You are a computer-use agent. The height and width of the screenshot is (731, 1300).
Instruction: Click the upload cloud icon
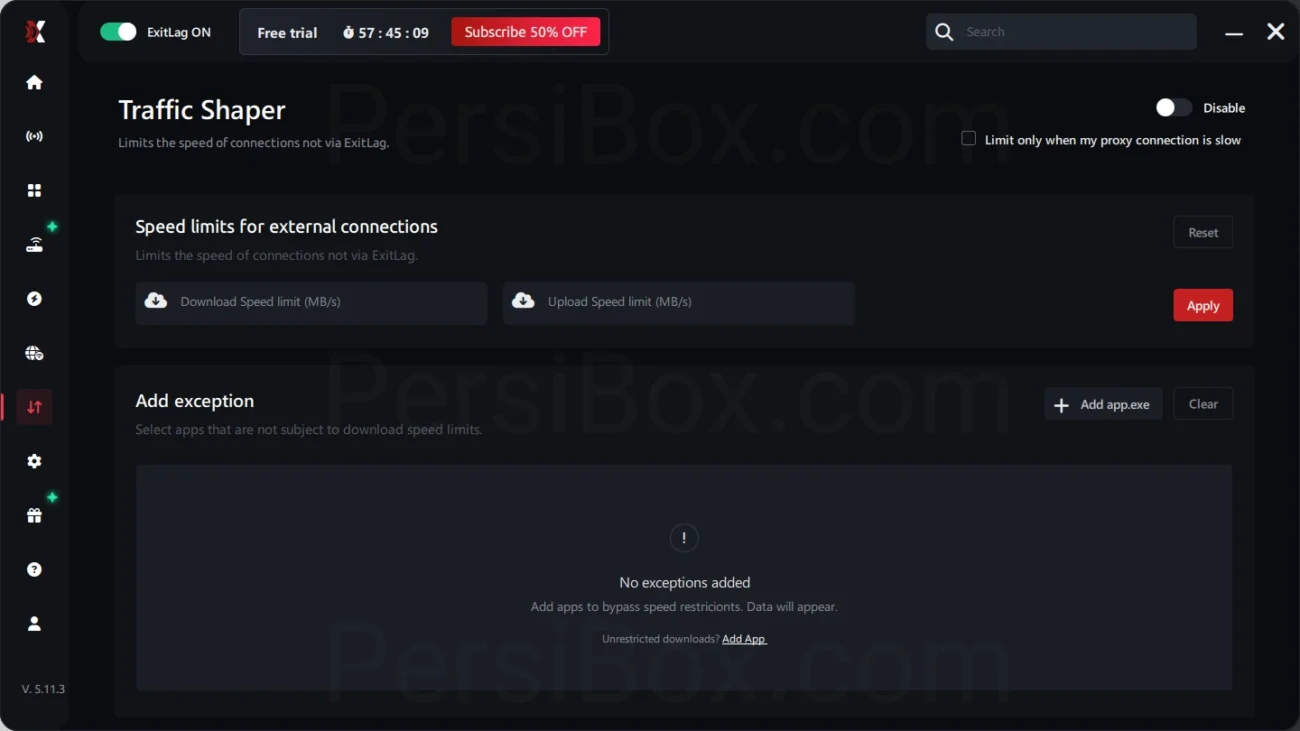(523, 300)
